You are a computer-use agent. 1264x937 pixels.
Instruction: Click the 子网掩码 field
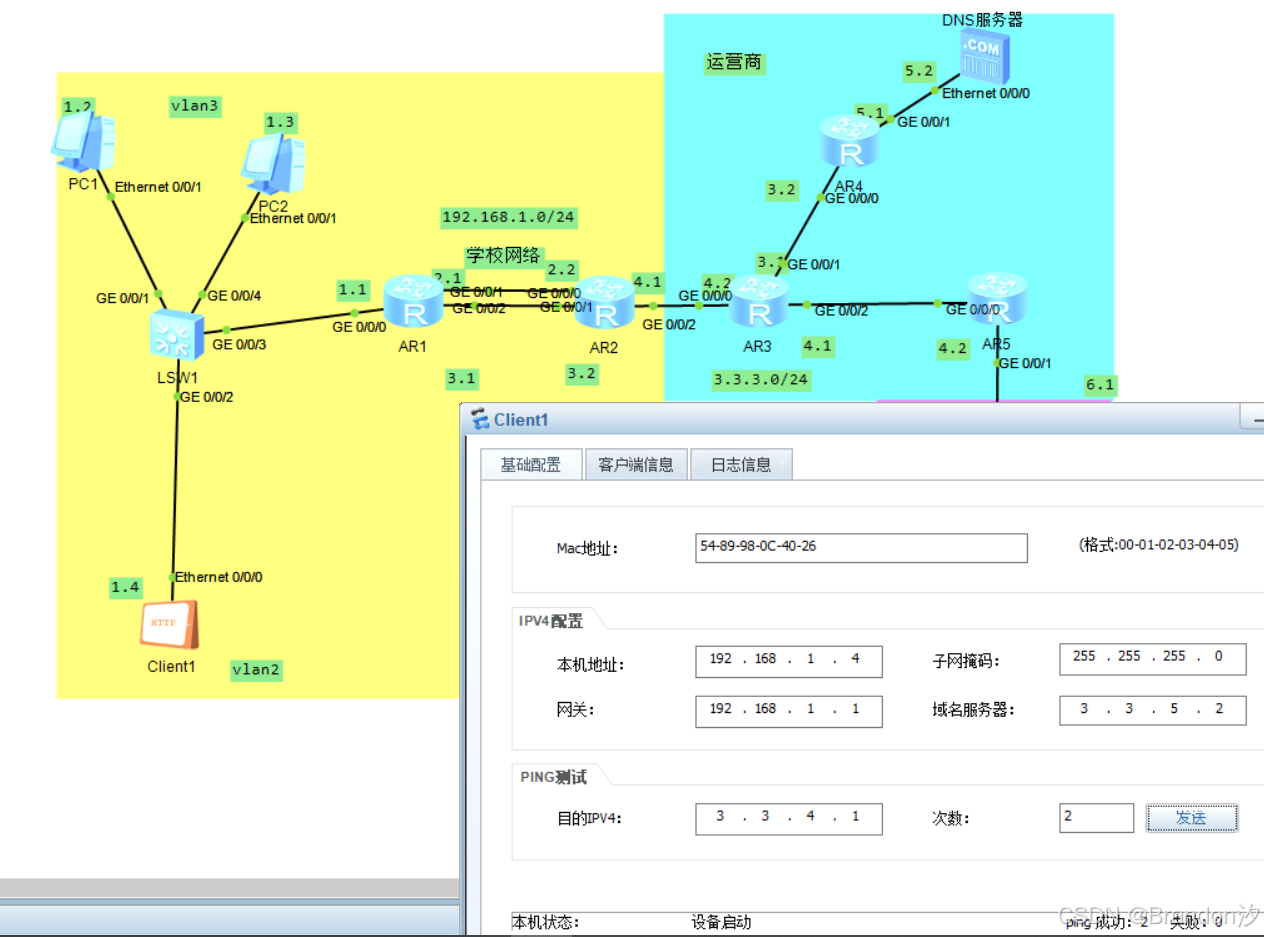[1153, 659]
